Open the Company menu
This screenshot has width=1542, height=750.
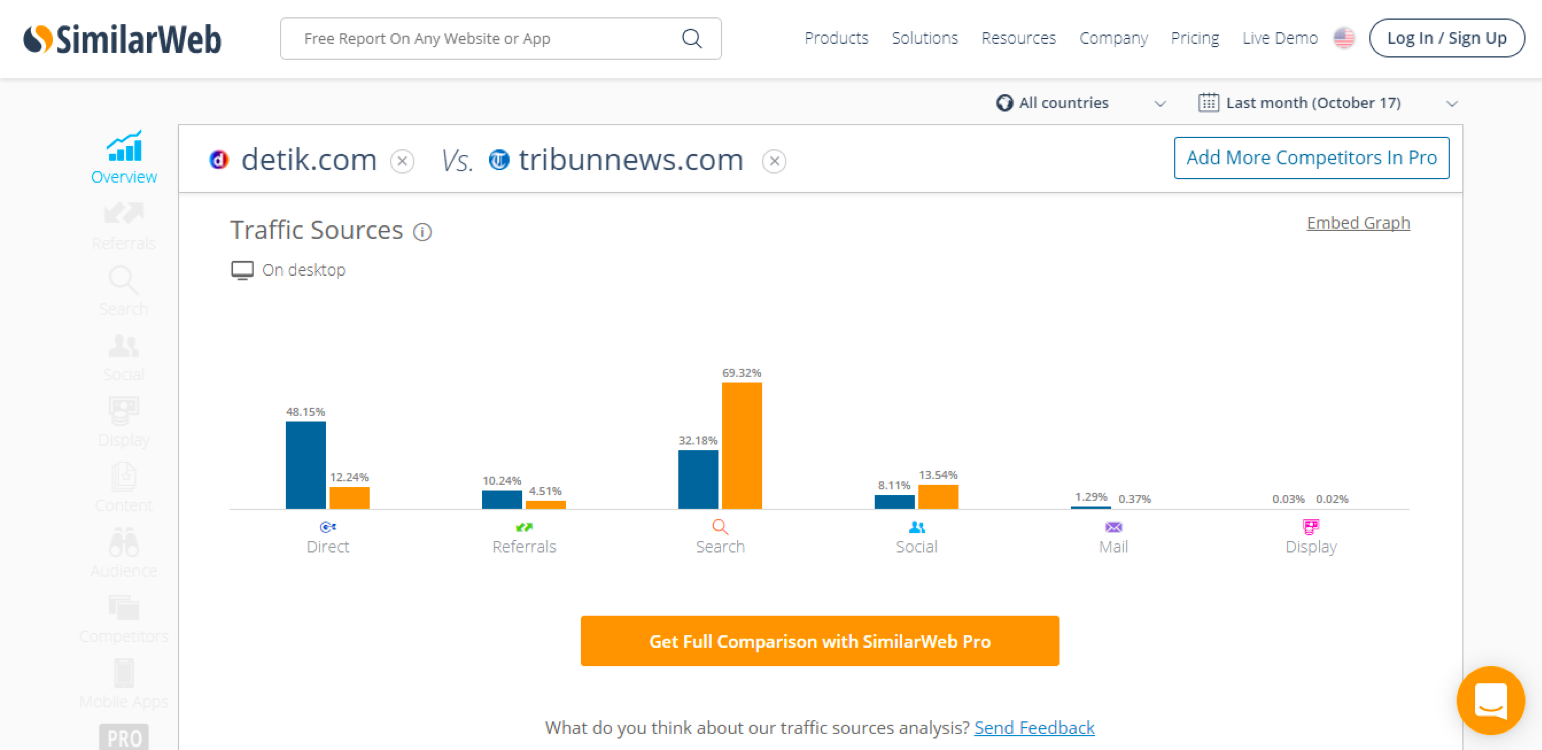coord(1113,38)
